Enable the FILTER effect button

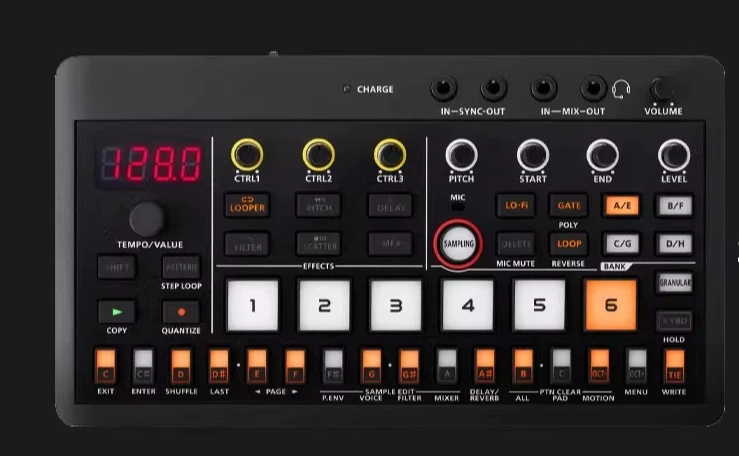pyautogui.click(x=247, y=244)
